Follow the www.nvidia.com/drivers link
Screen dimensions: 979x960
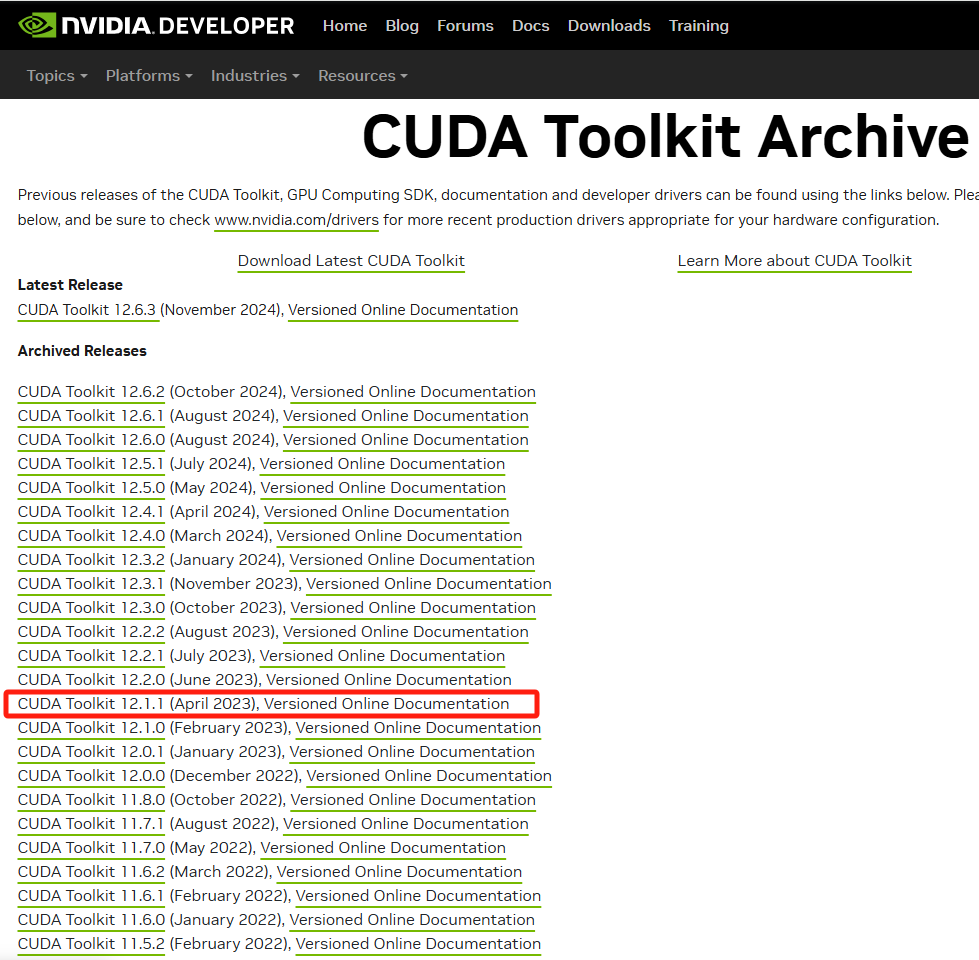297,220
